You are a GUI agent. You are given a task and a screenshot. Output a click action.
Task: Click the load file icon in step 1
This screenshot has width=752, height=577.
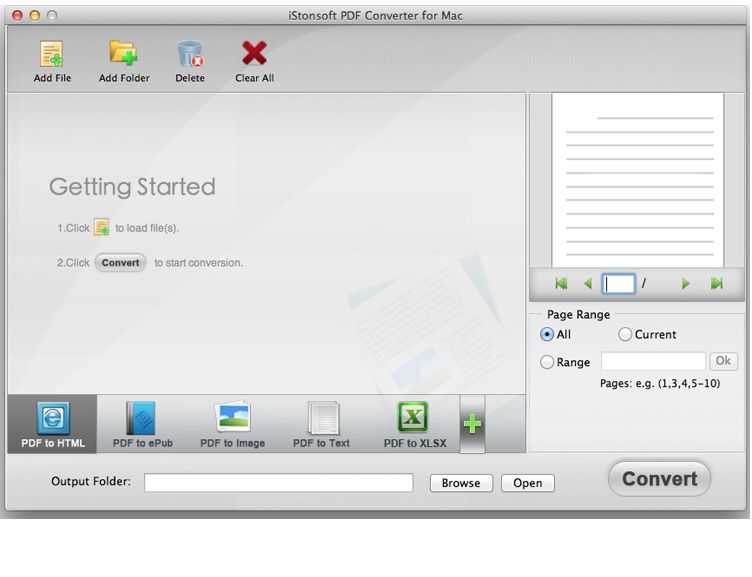[x=102, y=227]
